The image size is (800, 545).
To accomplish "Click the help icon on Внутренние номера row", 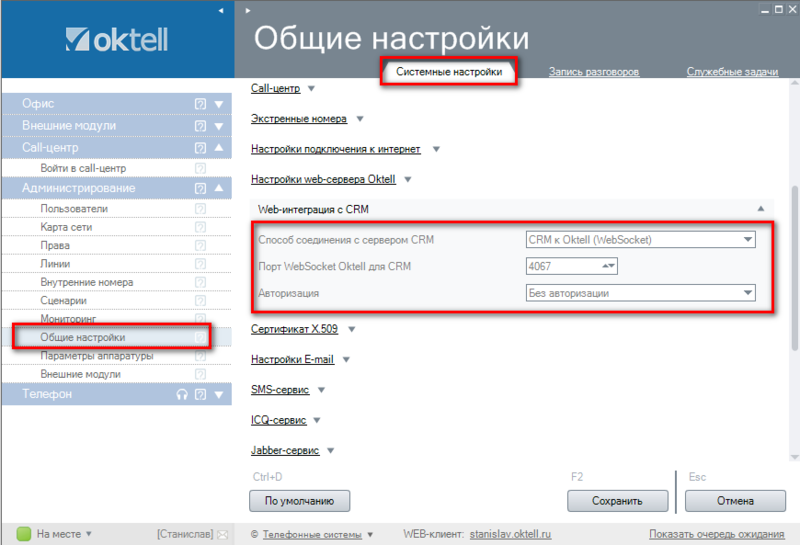I will (x=201, y=282).
